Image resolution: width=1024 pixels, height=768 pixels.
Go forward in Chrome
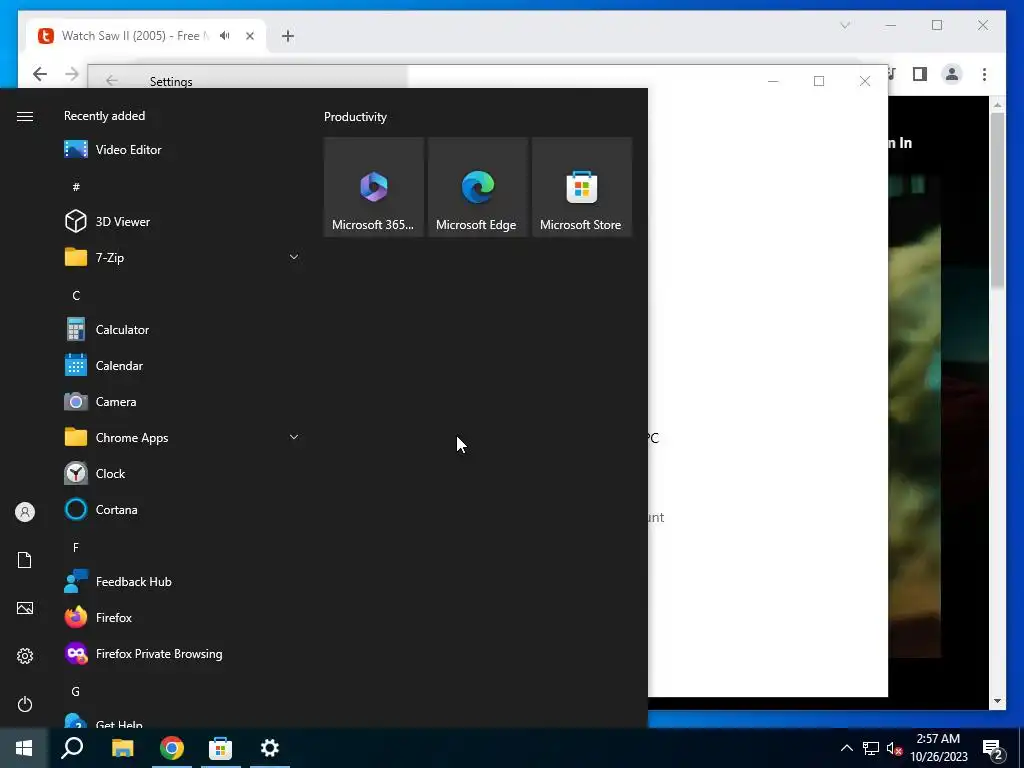click(x=72, y=74)
